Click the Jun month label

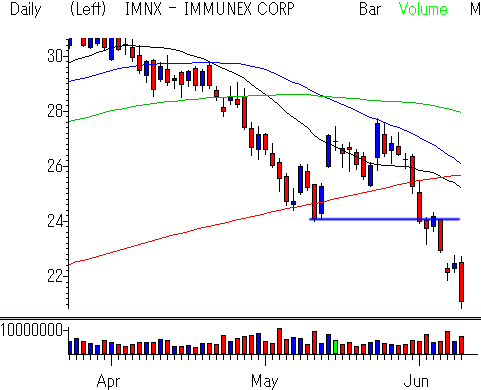416,381
